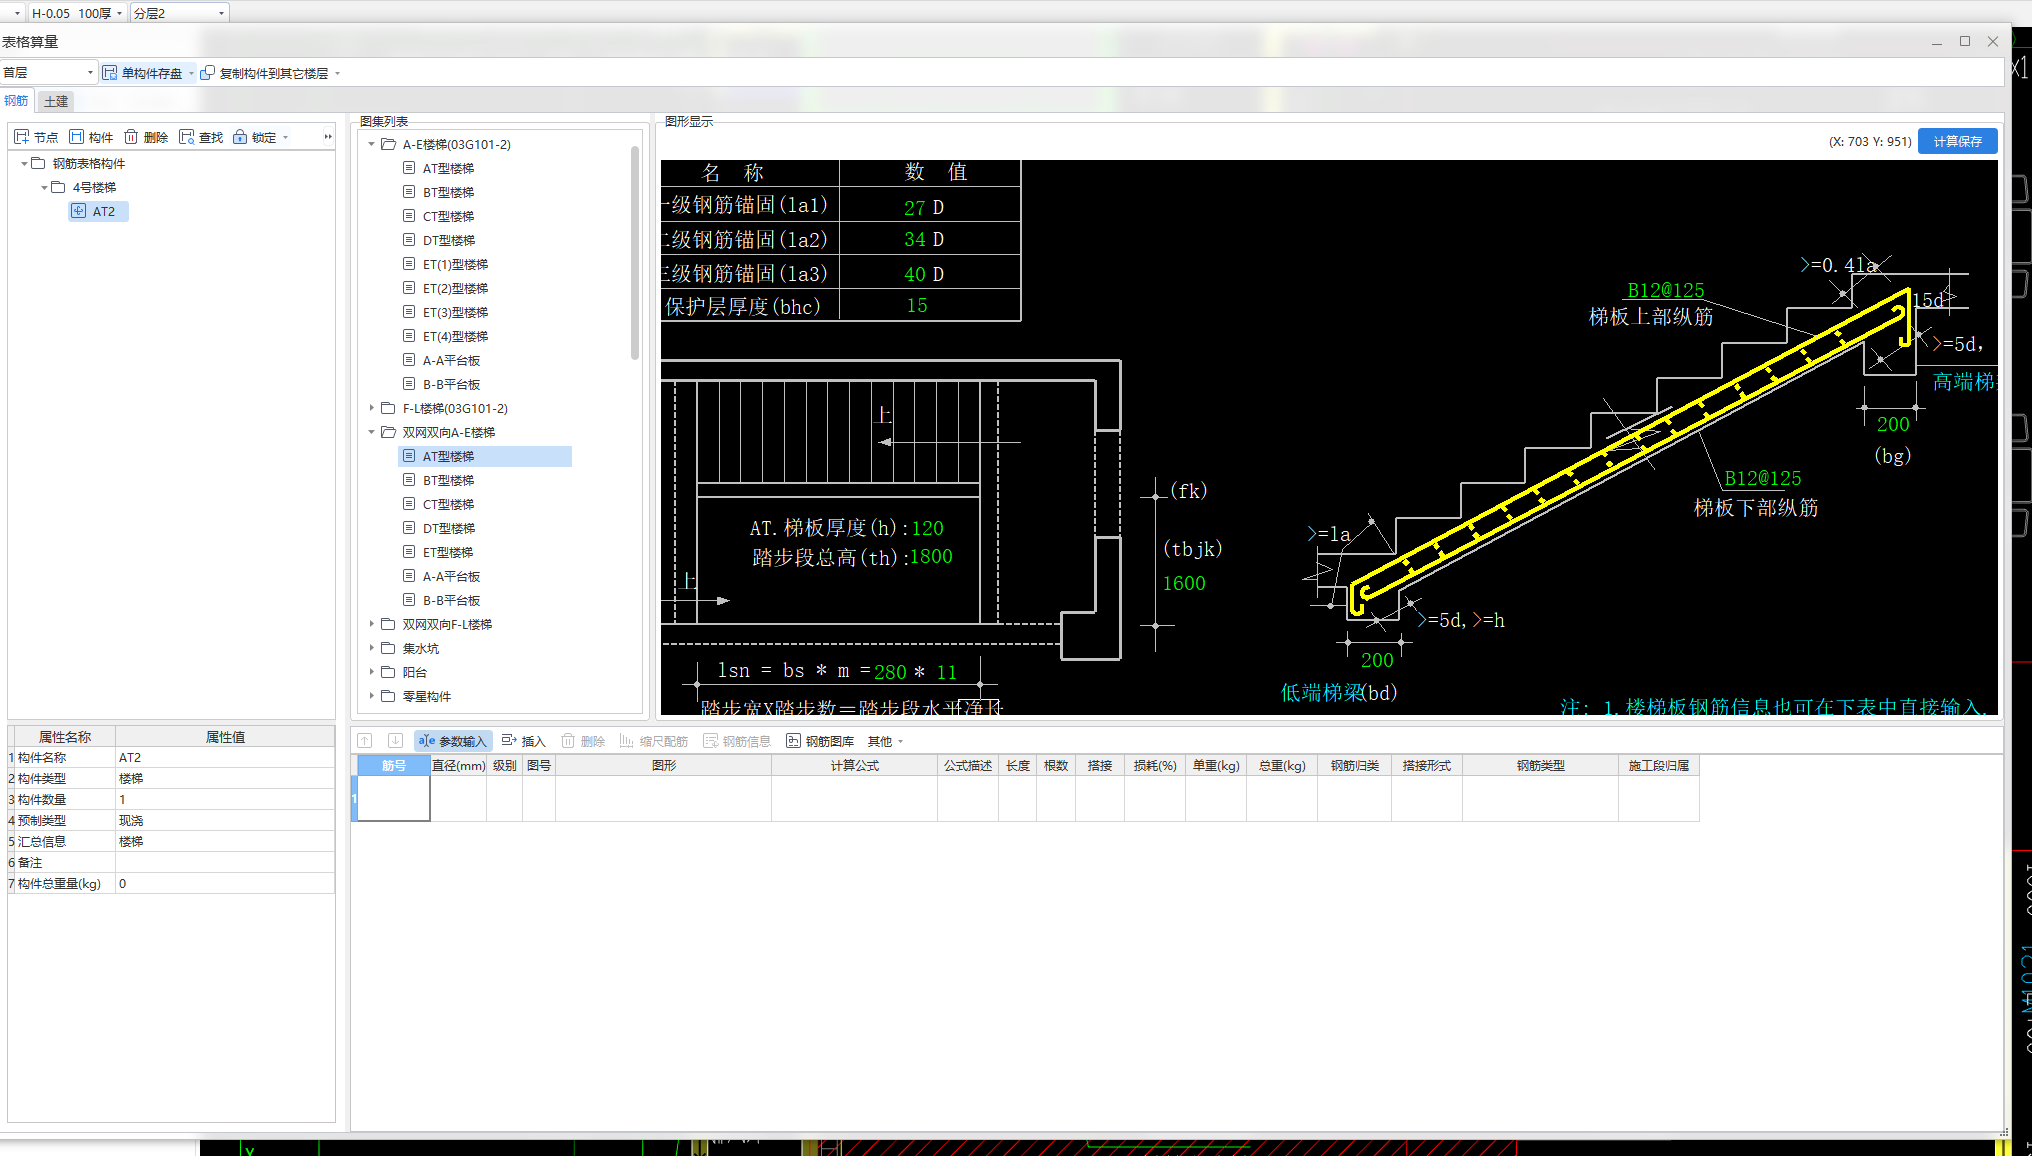Collapse the 4号楼梯 tree node

point(44,187)
